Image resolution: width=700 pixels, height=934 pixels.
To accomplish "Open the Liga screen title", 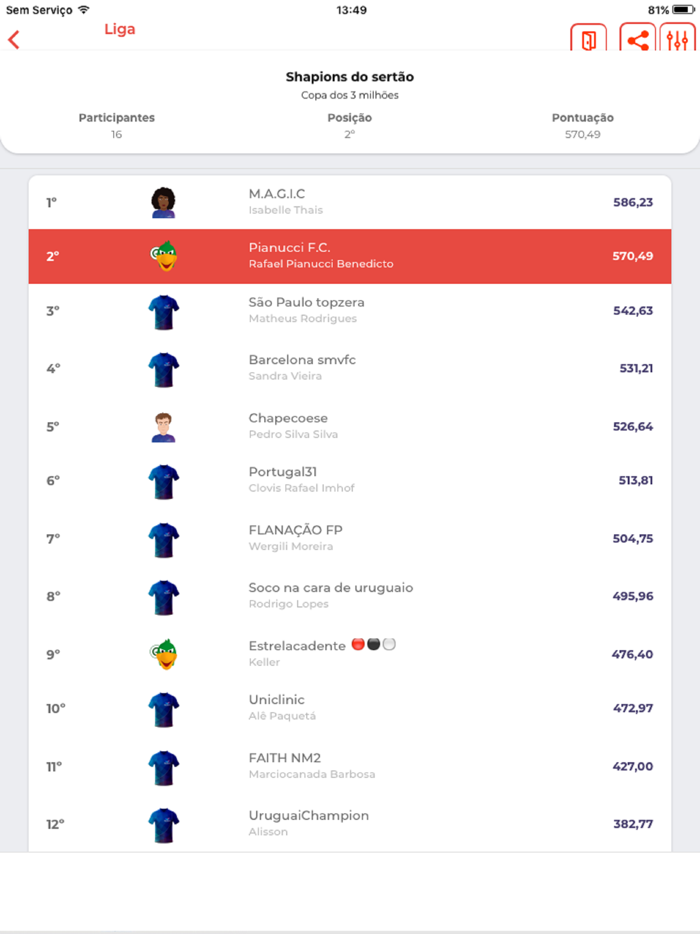I will 120,29.
